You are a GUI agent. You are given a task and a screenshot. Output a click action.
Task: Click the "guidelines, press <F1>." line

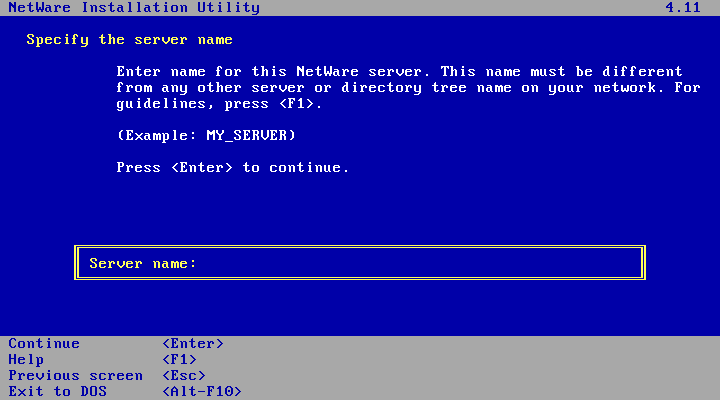(x=219, y=104)
